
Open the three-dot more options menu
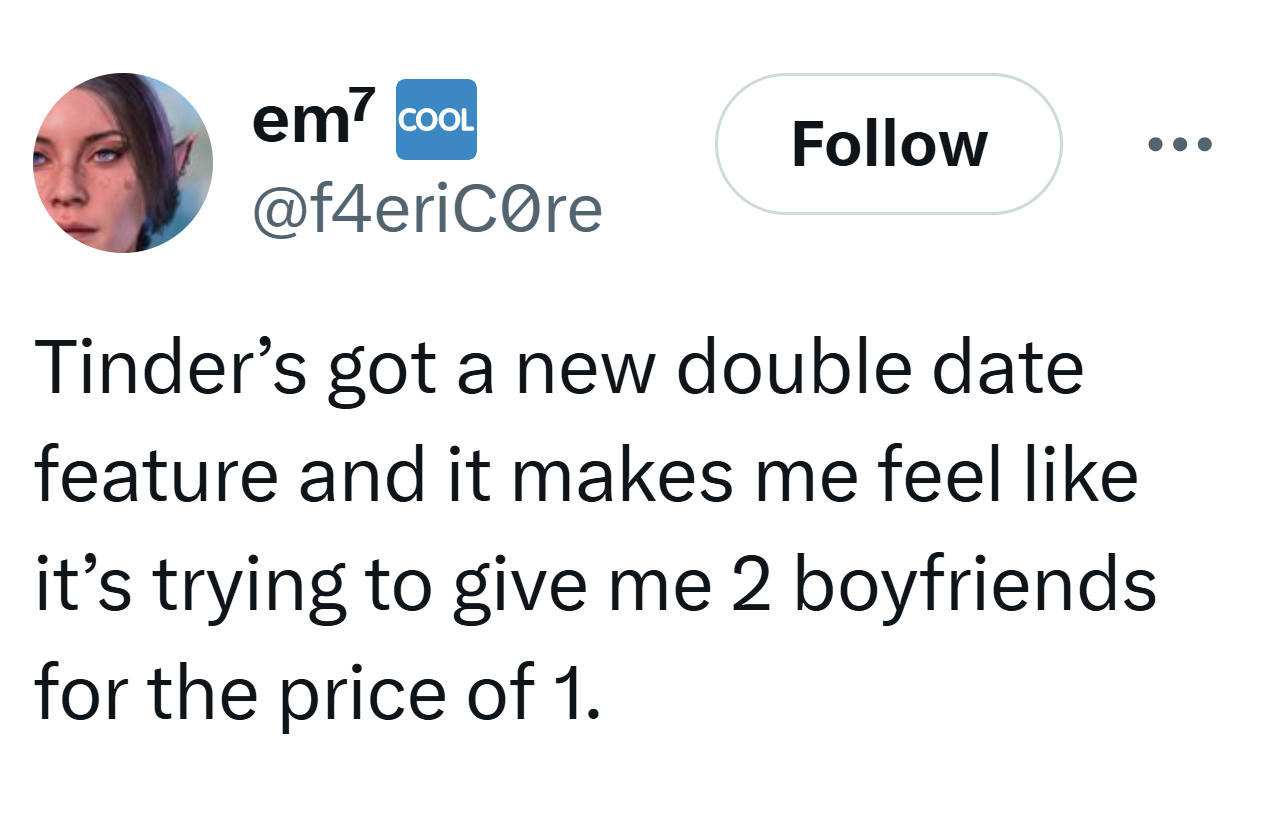coord(1180,144)
